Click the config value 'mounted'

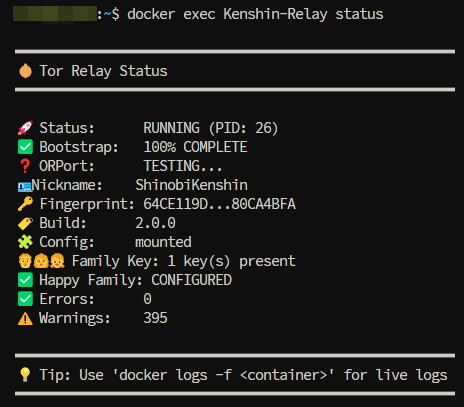[x=163, y=242]
